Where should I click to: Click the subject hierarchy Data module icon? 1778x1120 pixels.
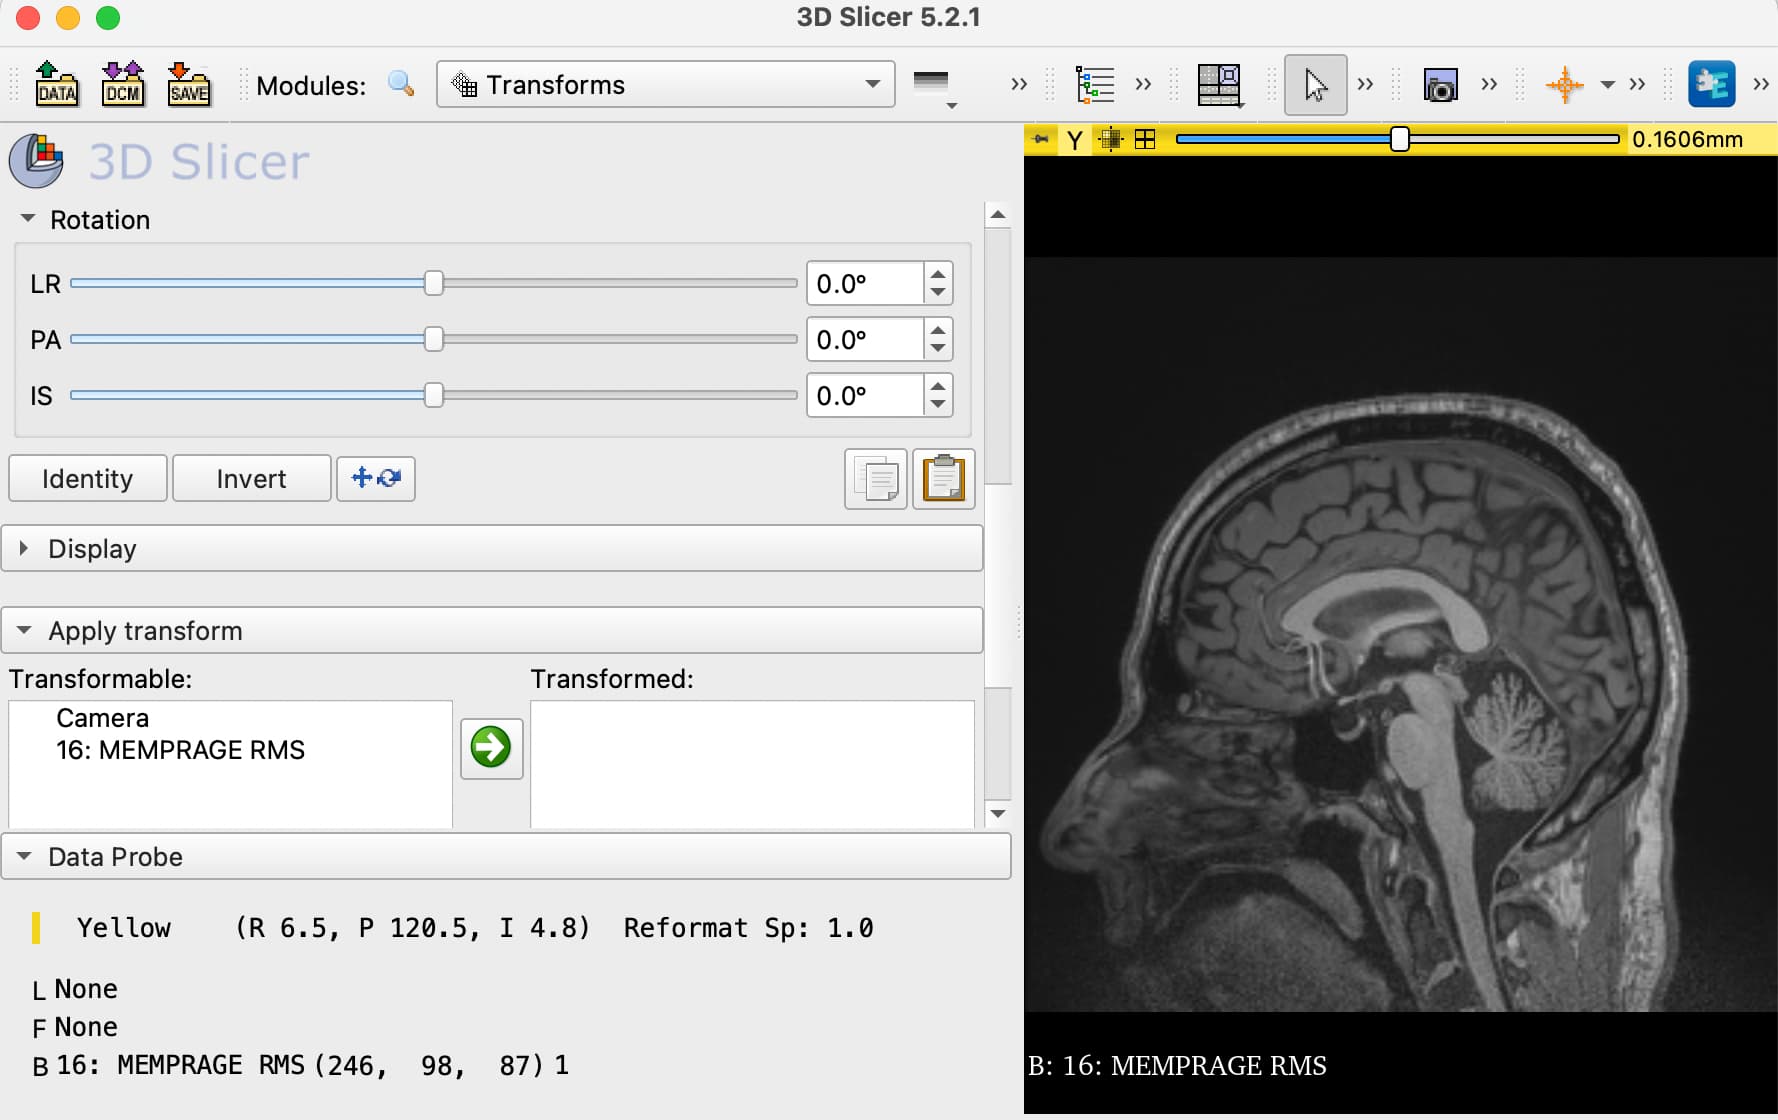(1095, 85)
